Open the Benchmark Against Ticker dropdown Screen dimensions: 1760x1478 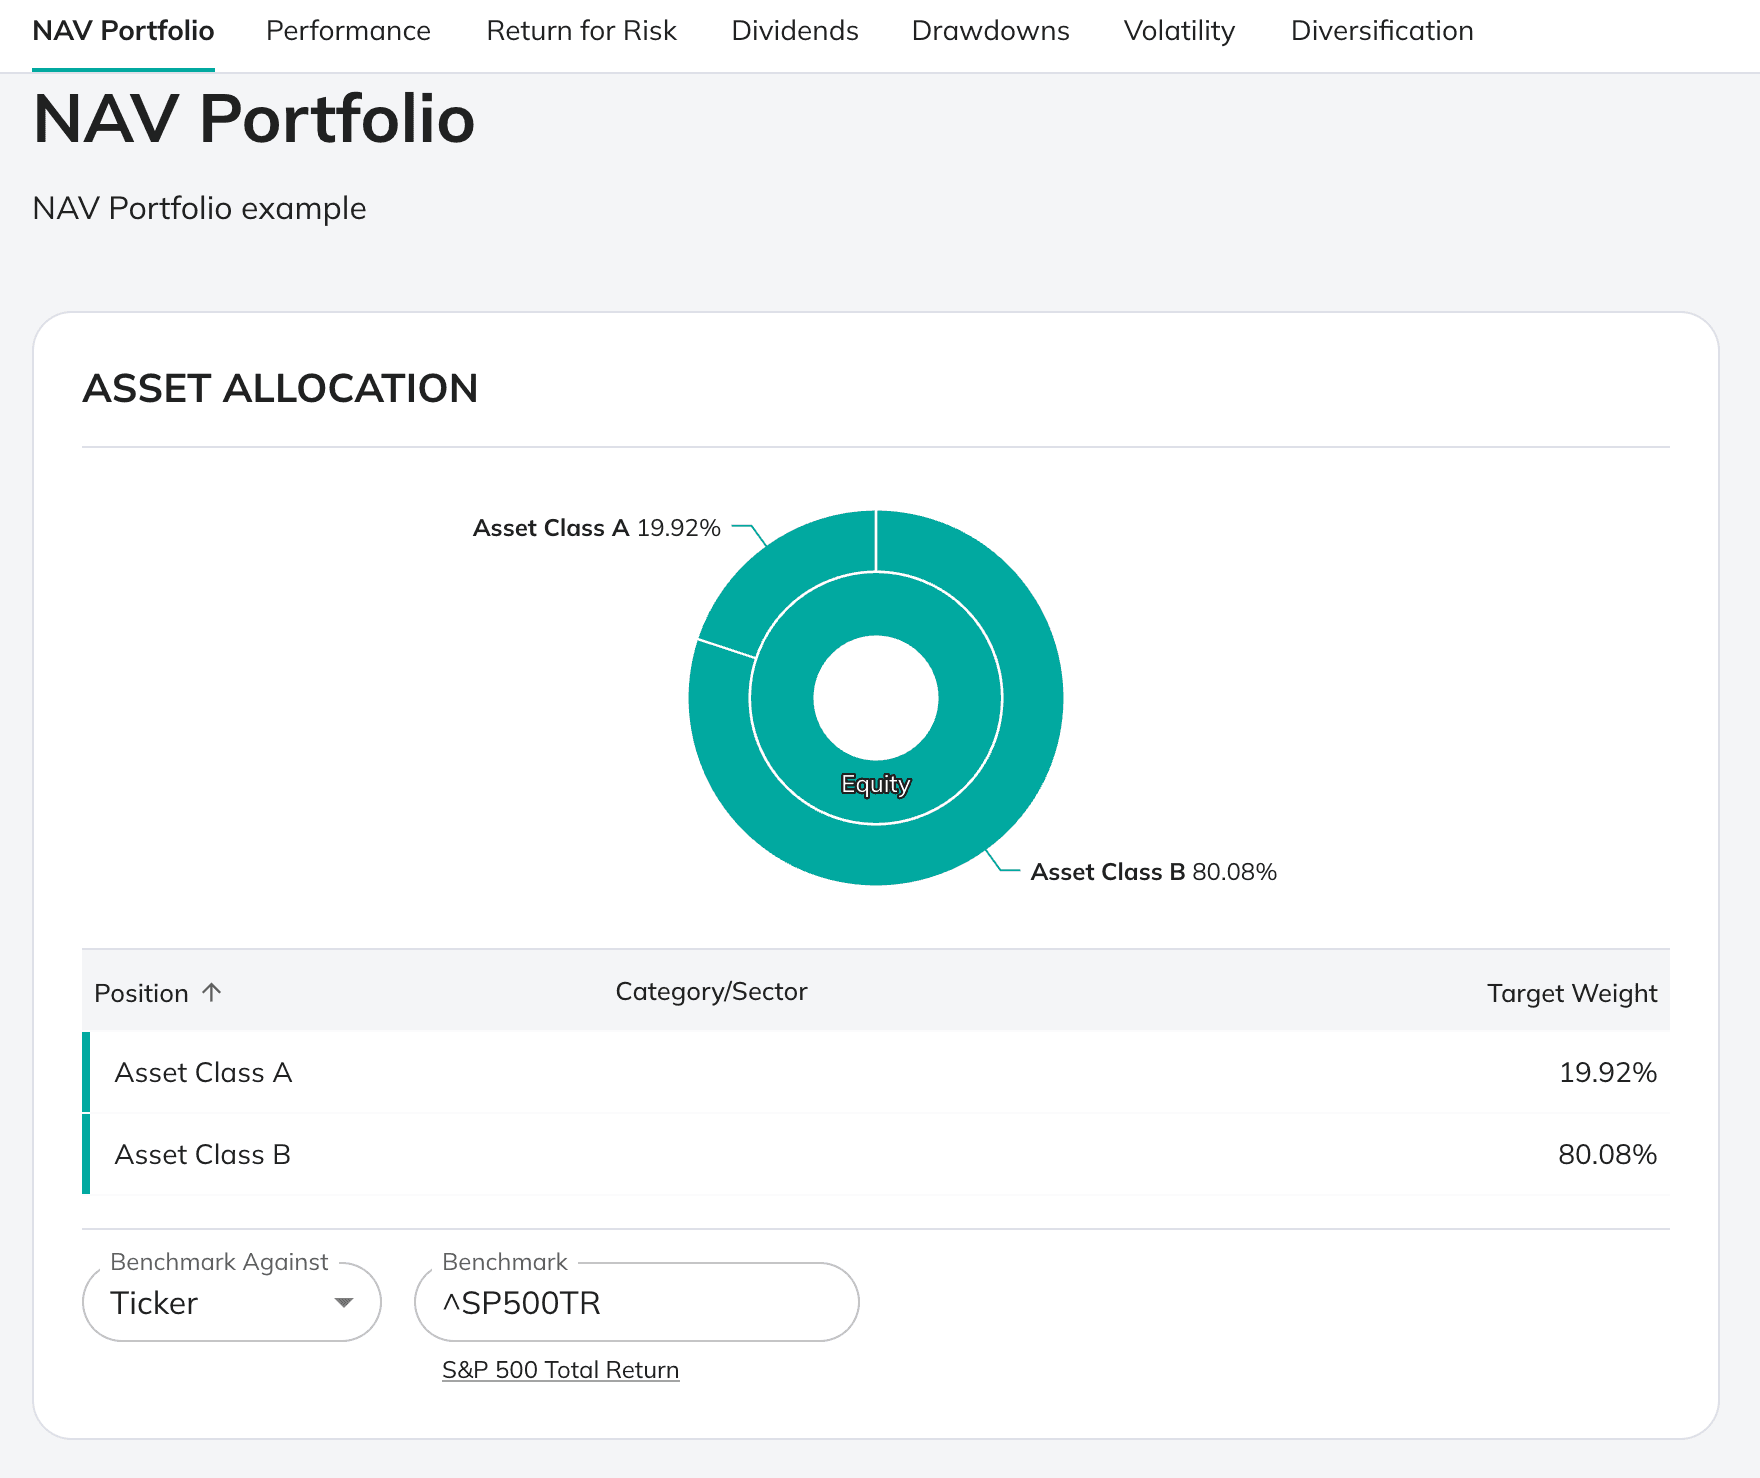click(x=232, y=1302)
